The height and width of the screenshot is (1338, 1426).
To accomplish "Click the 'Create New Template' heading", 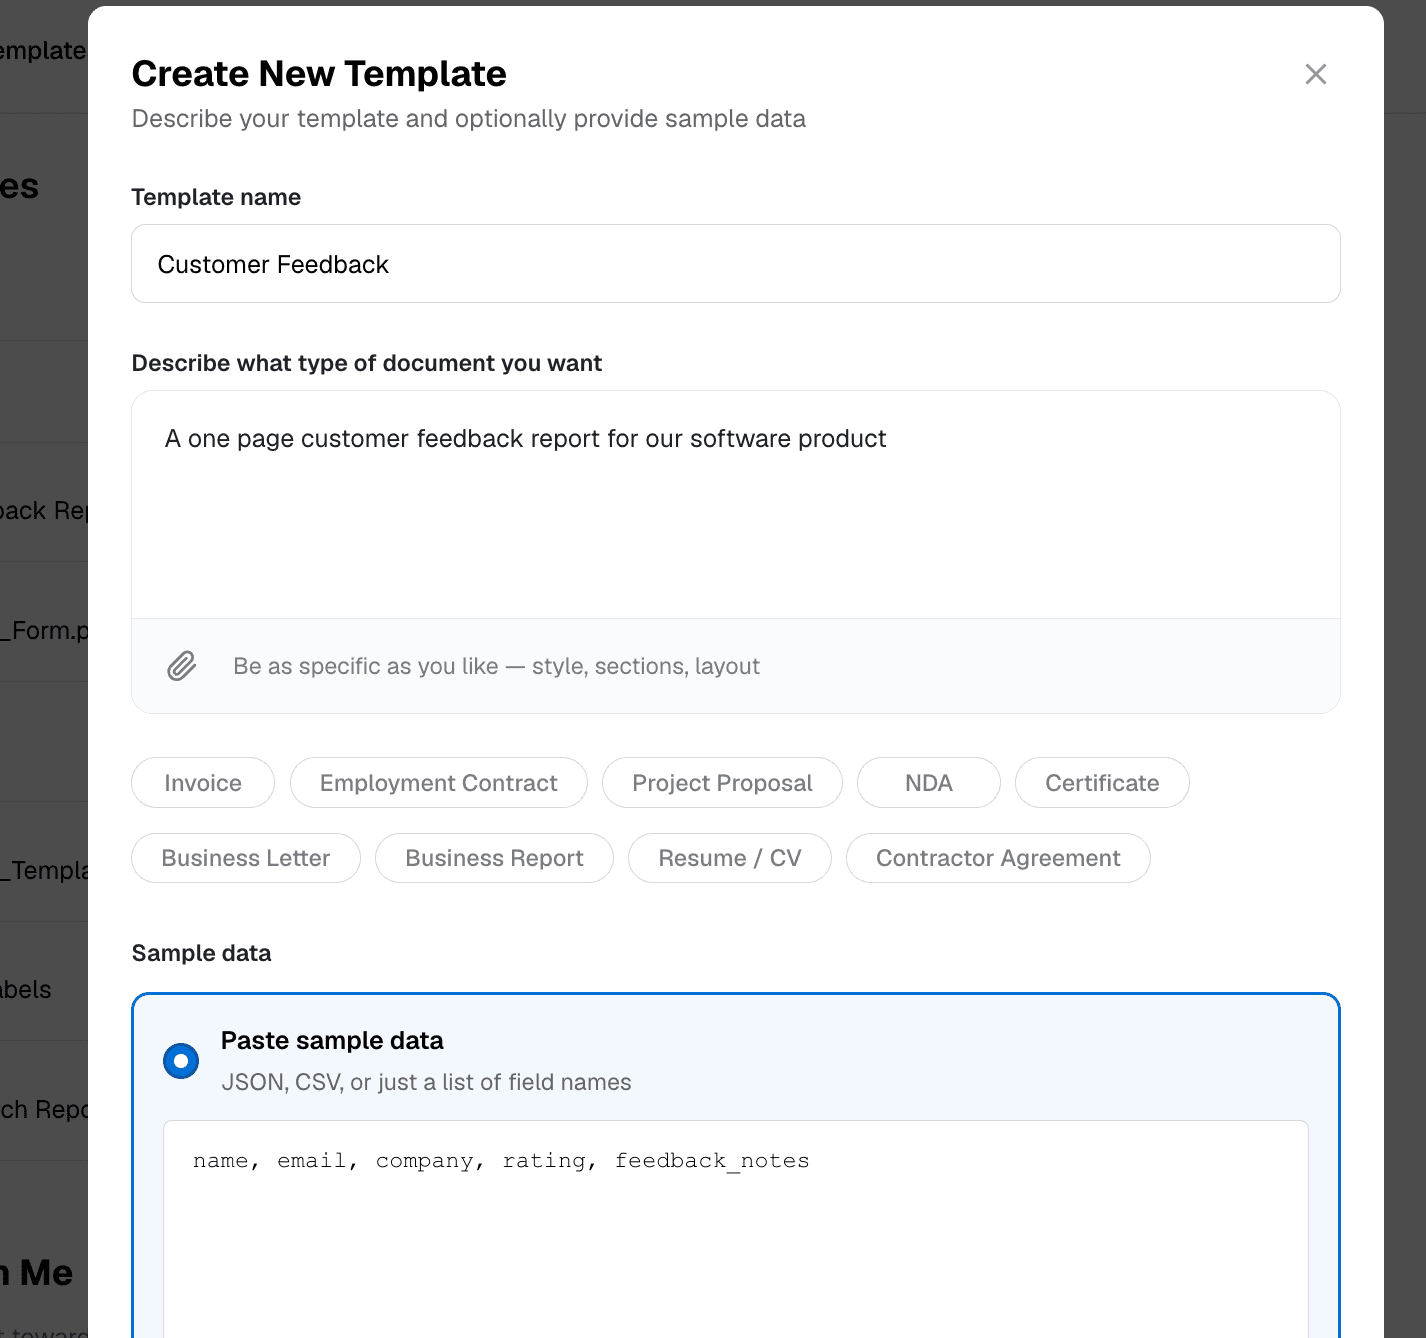I will click(319, 74).
